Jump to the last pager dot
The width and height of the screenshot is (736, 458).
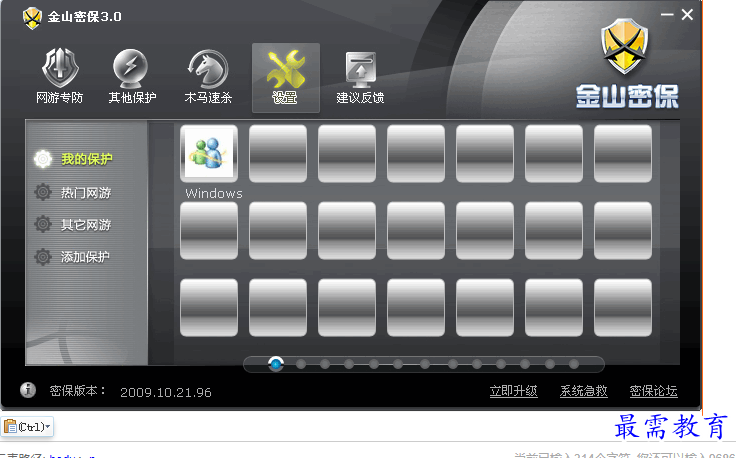[x=574, y=364]
